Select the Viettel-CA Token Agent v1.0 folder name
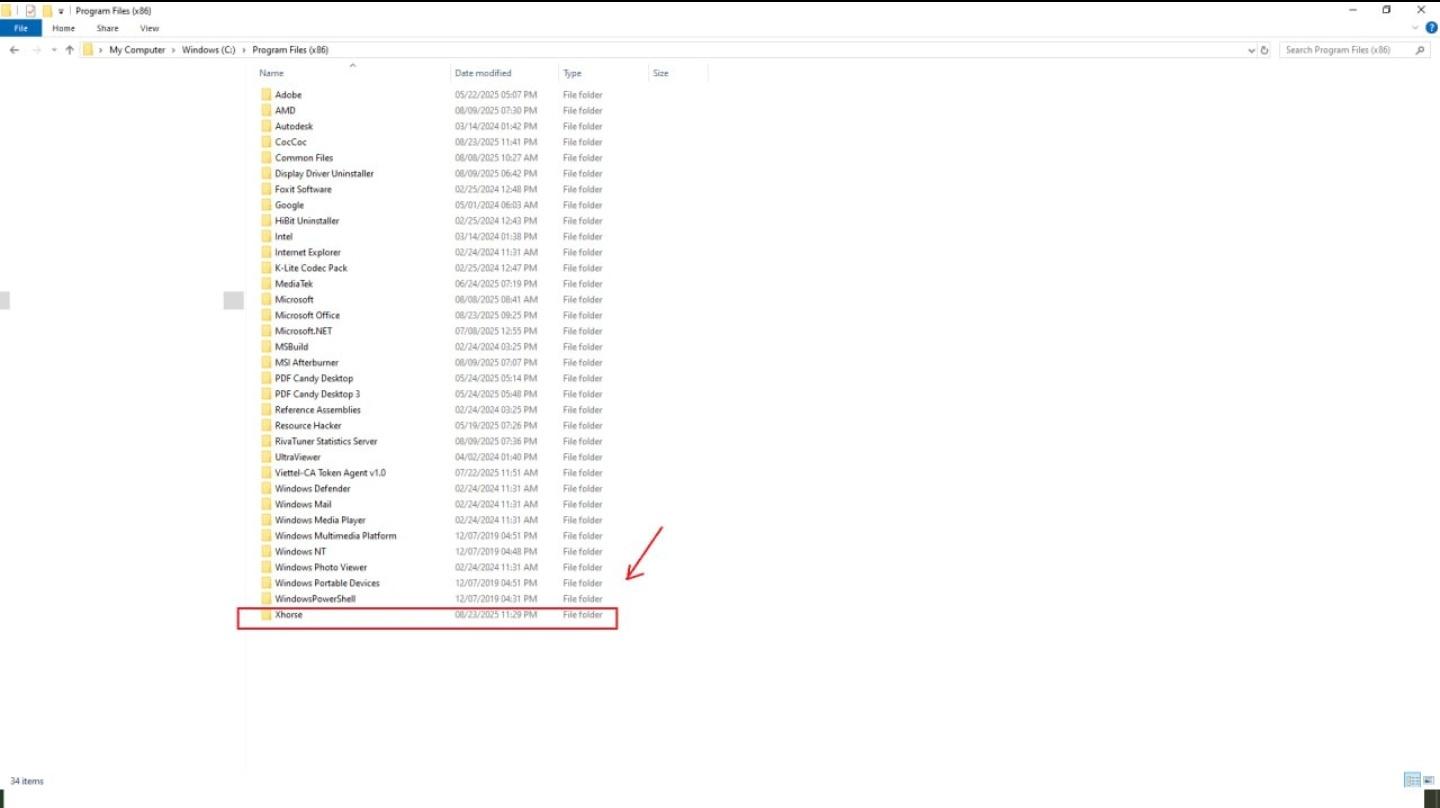Image resolution: width=1440 pixels, height=808 pixels. point(330,473)
